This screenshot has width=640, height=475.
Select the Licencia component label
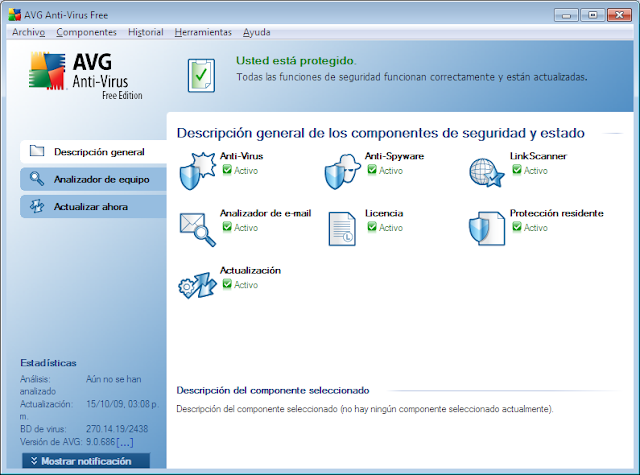click(384, 213)
